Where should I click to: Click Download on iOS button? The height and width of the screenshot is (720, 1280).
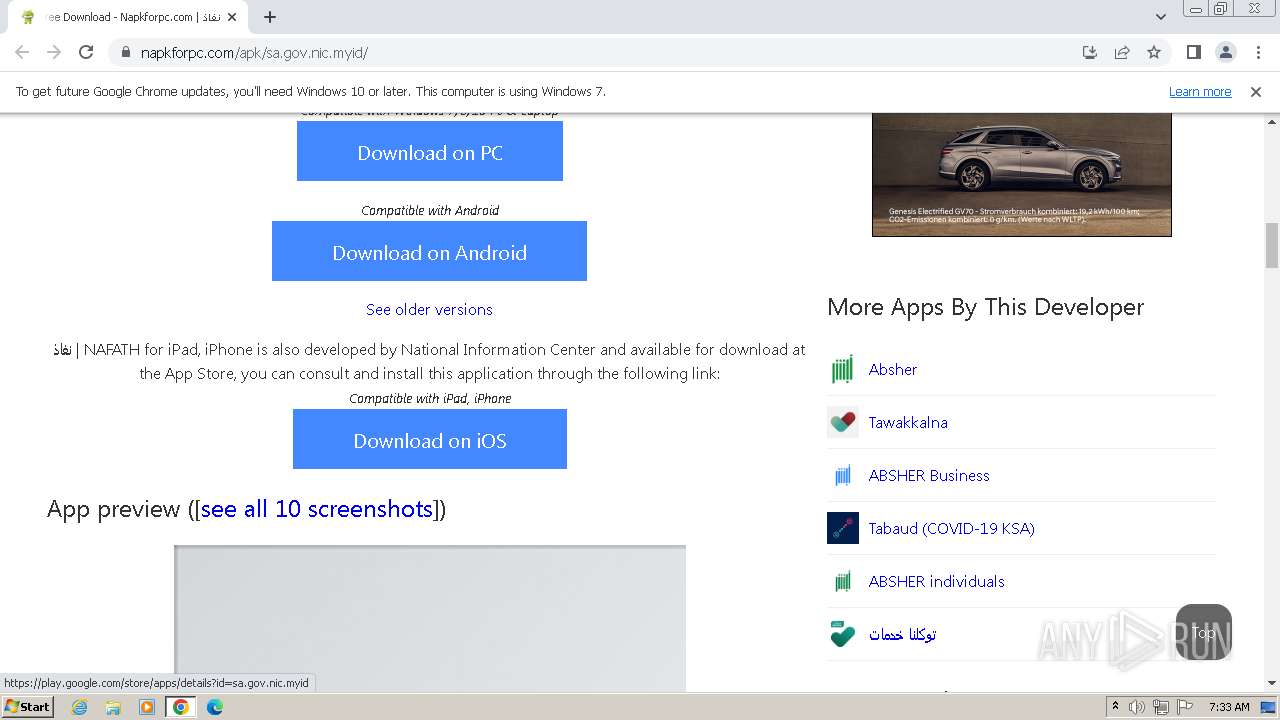(430, 440)
